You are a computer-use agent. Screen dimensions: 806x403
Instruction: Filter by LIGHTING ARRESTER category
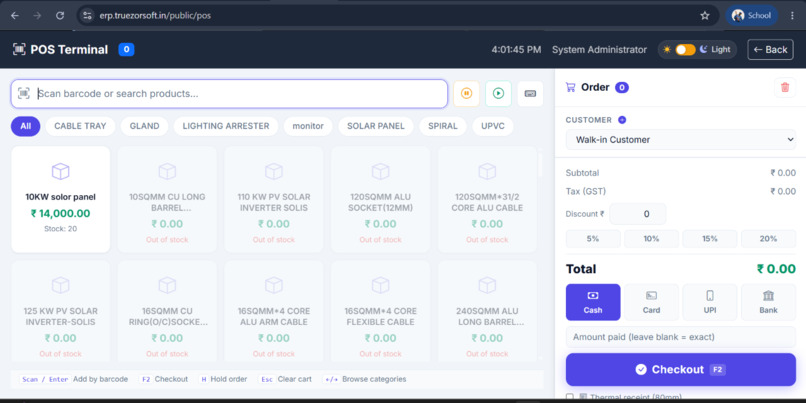coord(226,126)
